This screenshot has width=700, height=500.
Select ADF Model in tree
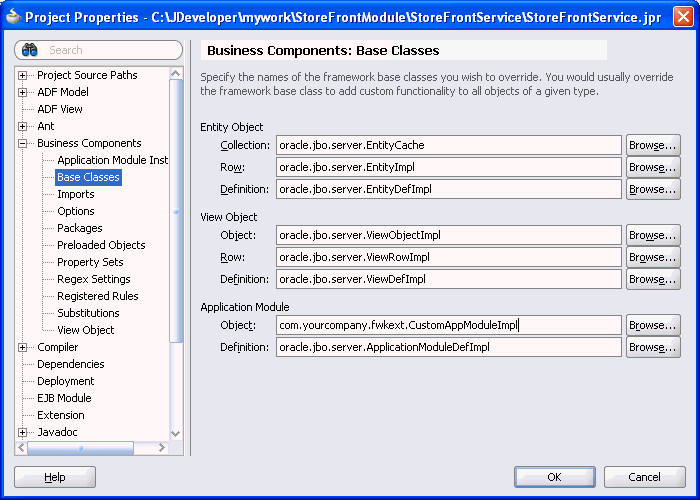63,92
